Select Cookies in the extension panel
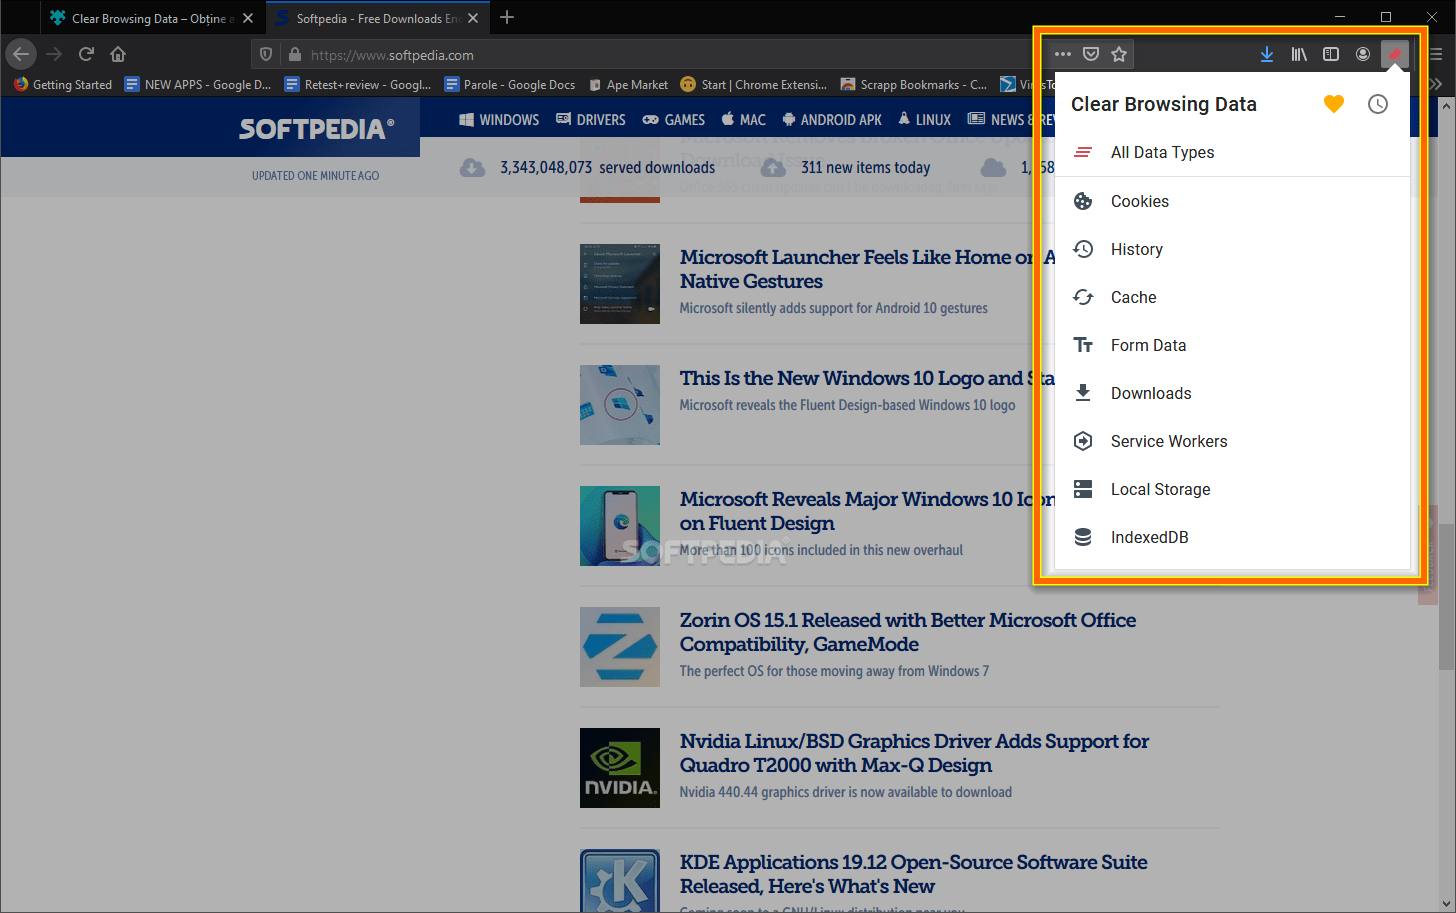1456x913 pixels. click(x=1140, y=201)
